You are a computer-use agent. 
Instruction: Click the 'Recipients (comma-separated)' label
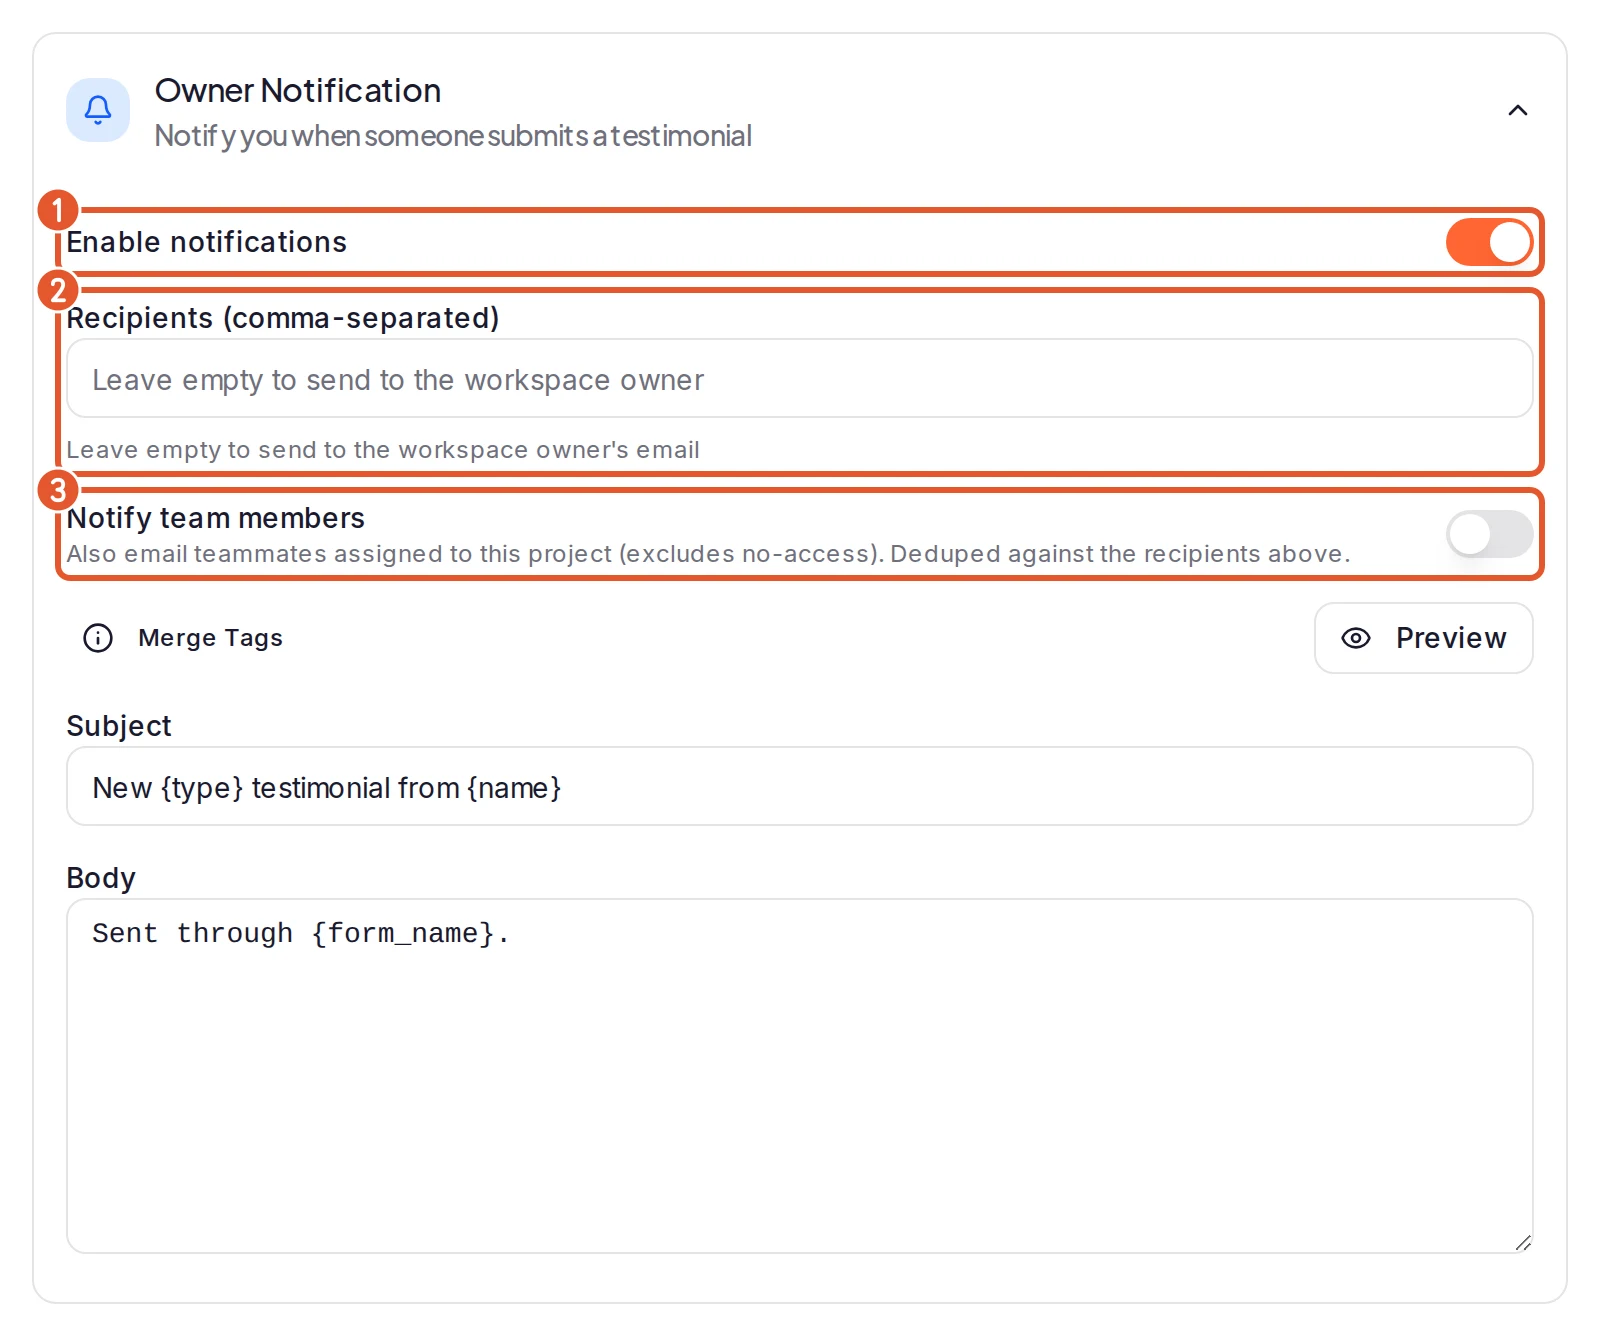283,318
